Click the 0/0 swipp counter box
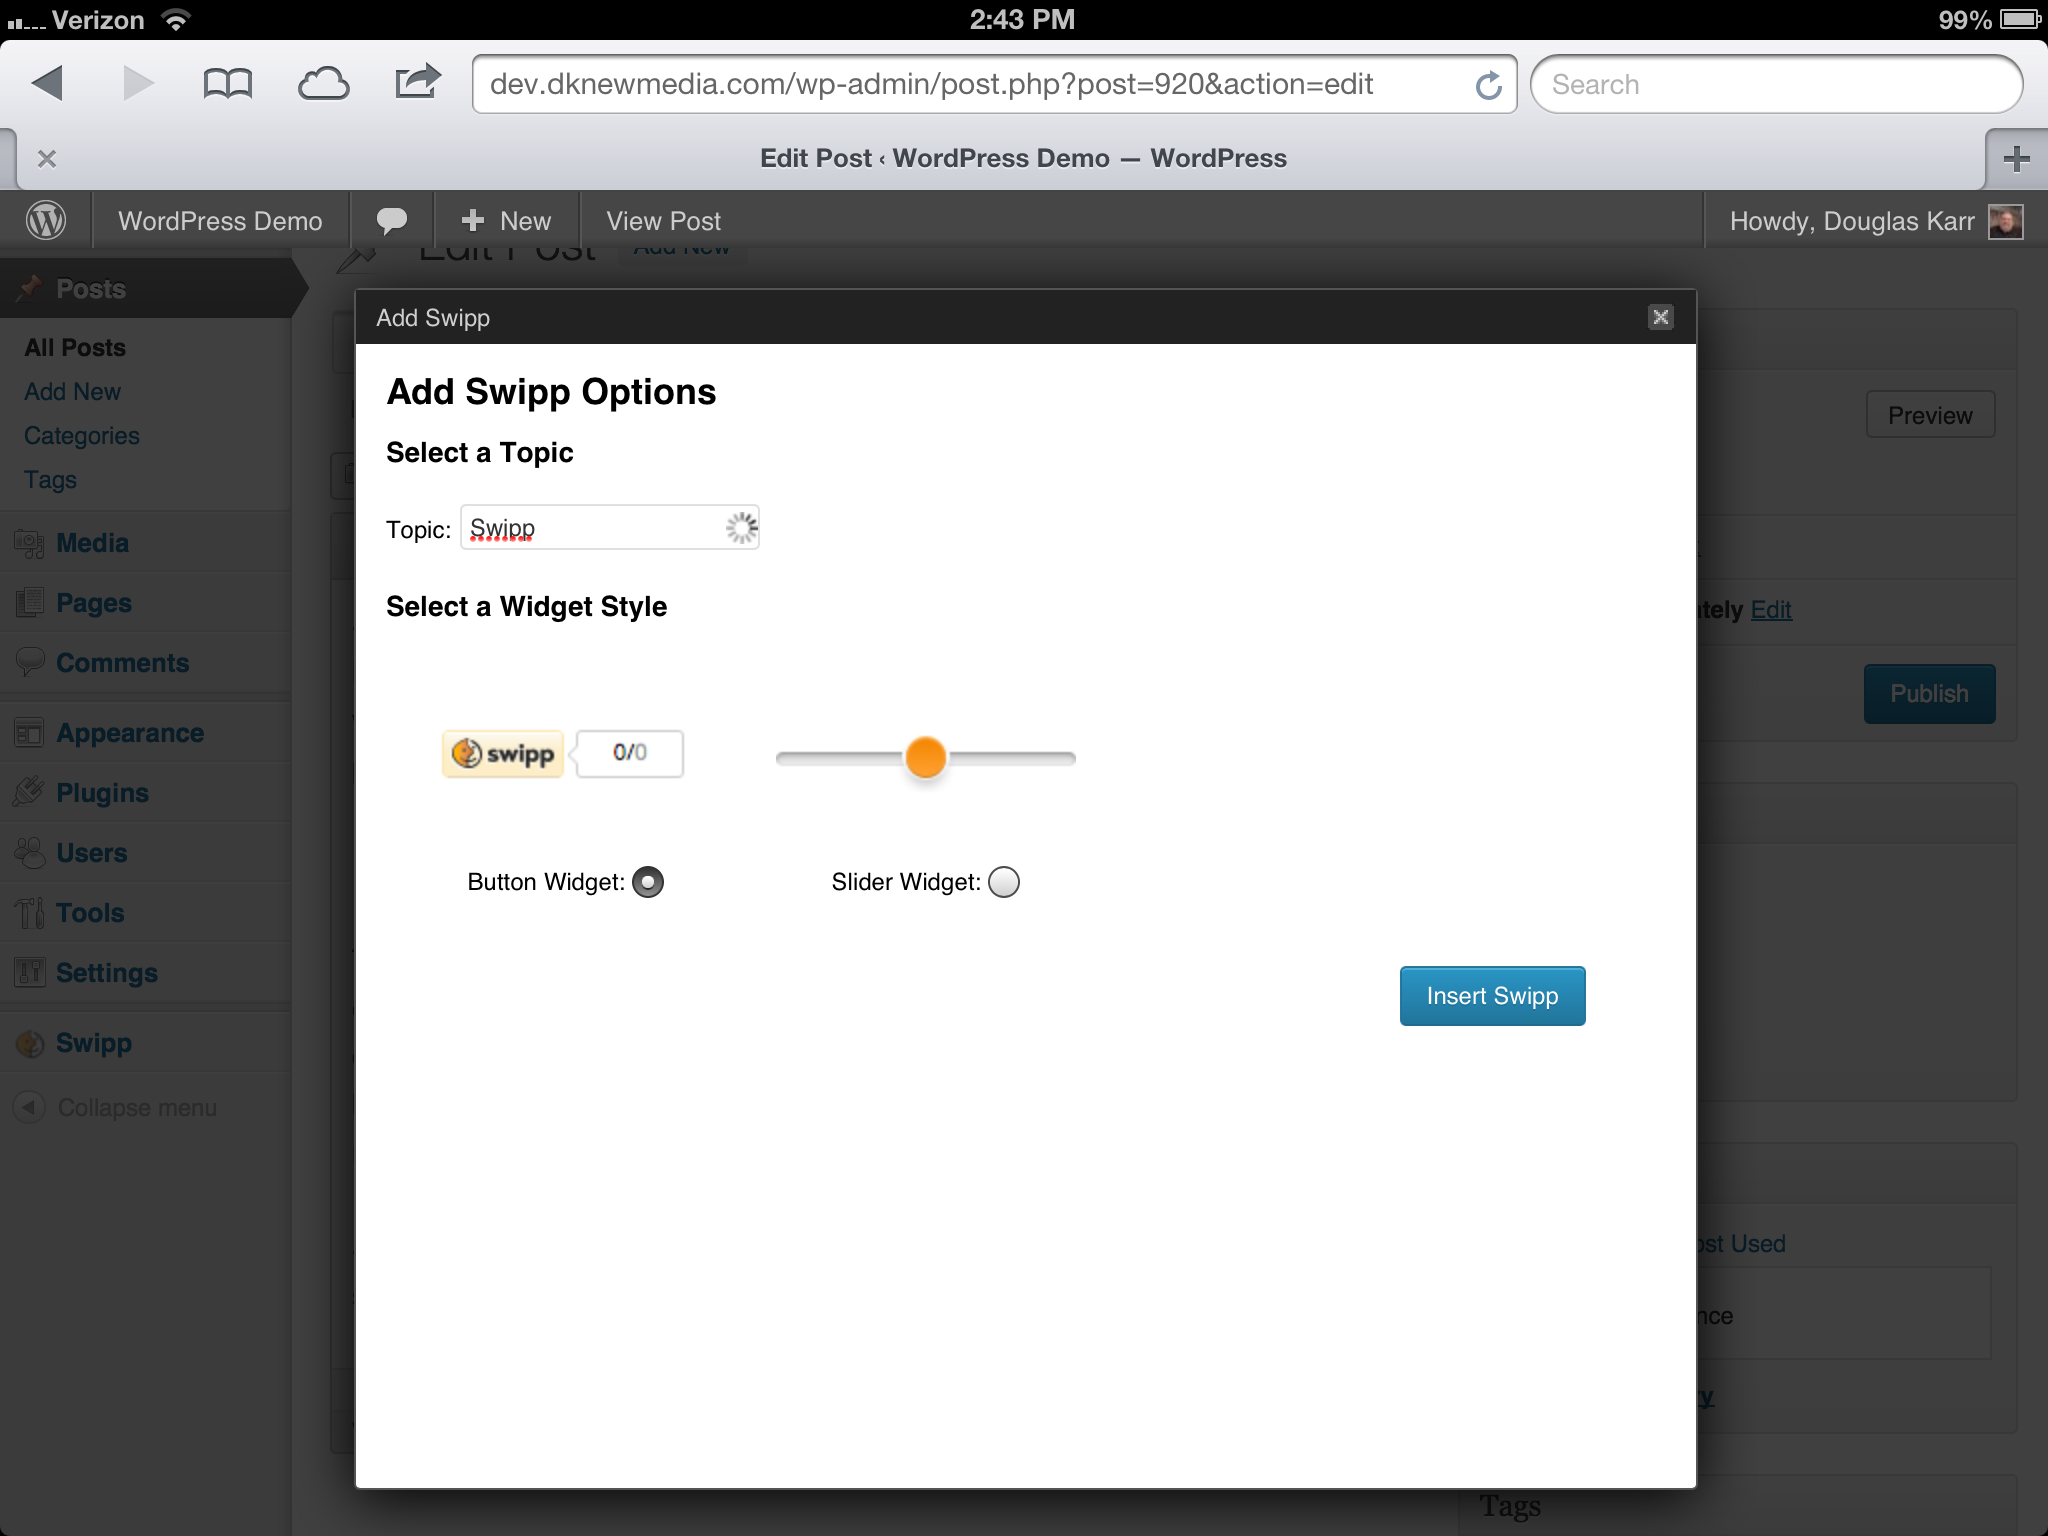This screenshot has width=2048, height=1536. pos(630,753)
